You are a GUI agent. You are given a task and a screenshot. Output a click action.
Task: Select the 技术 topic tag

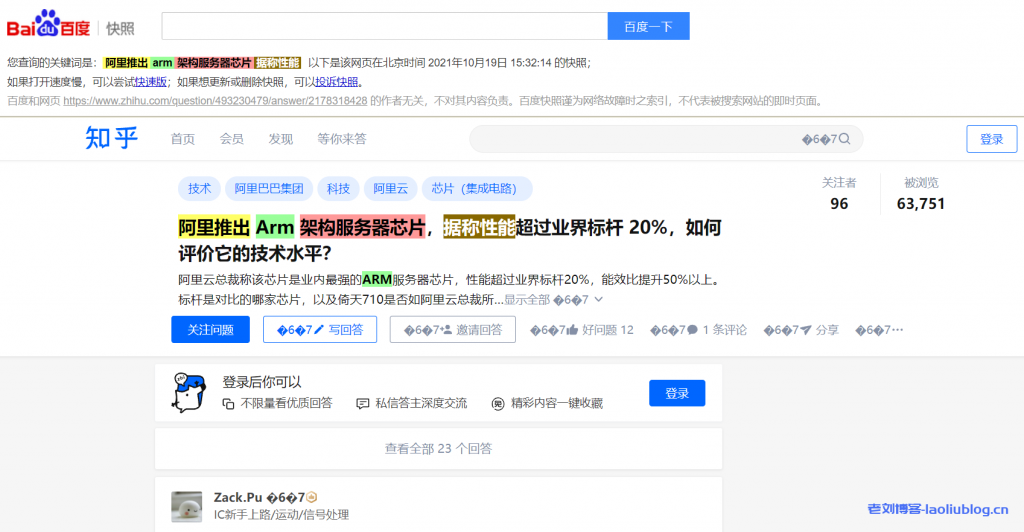pyautogui.click(x=199, y=189)
